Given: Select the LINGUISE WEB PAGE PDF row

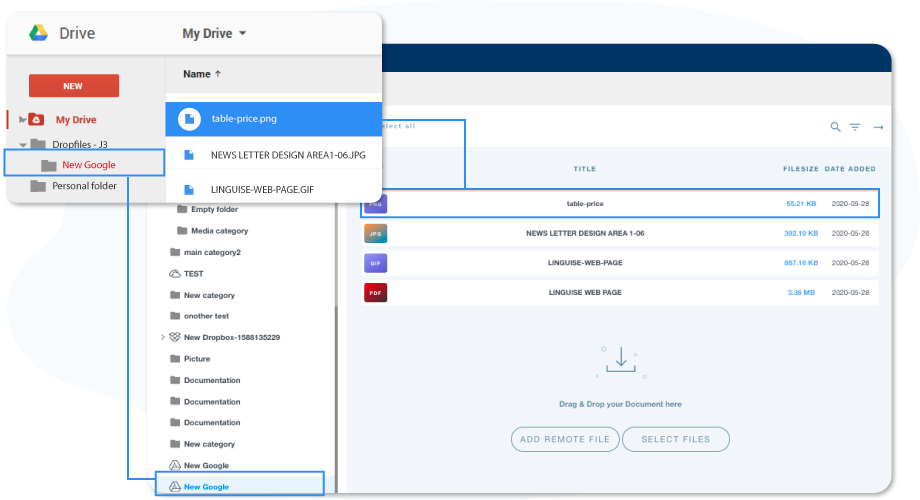Looking at the screenshot, I should pos(620,292).
